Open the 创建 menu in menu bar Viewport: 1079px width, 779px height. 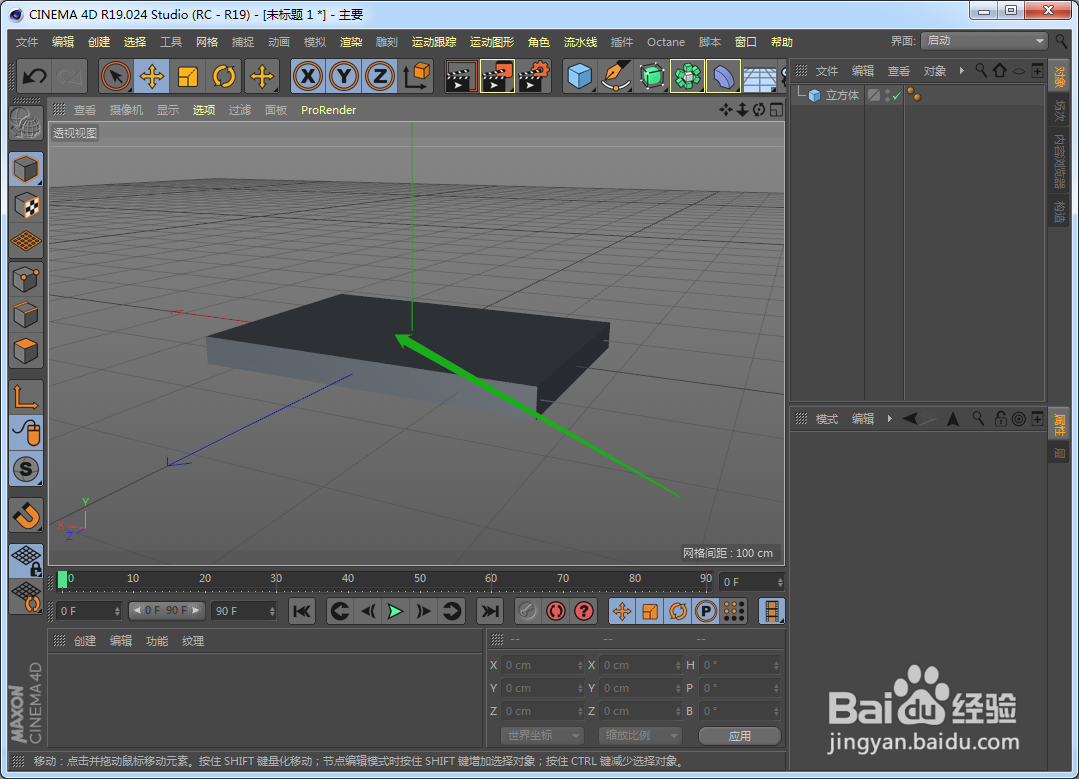pos(99,42)
